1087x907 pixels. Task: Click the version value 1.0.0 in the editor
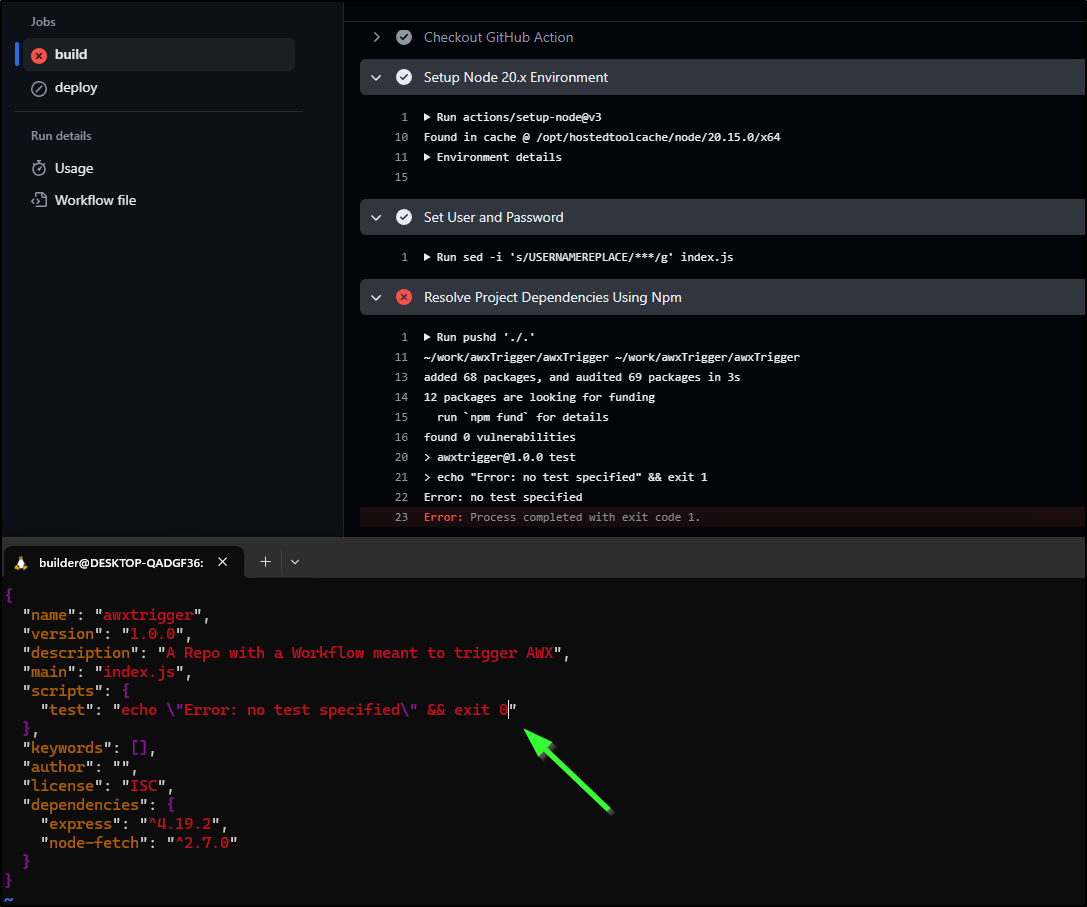click(153, 634)
